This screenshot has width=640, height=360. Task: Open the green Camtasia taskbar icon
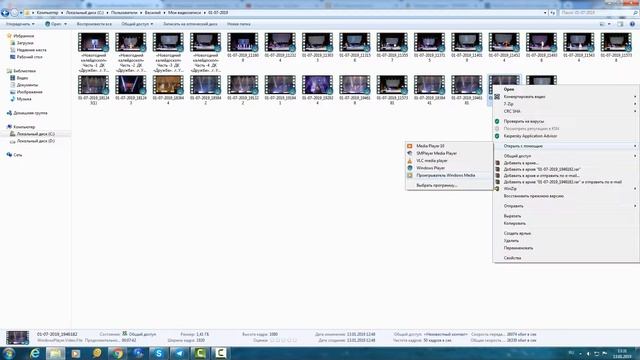[x=200, y=353]
